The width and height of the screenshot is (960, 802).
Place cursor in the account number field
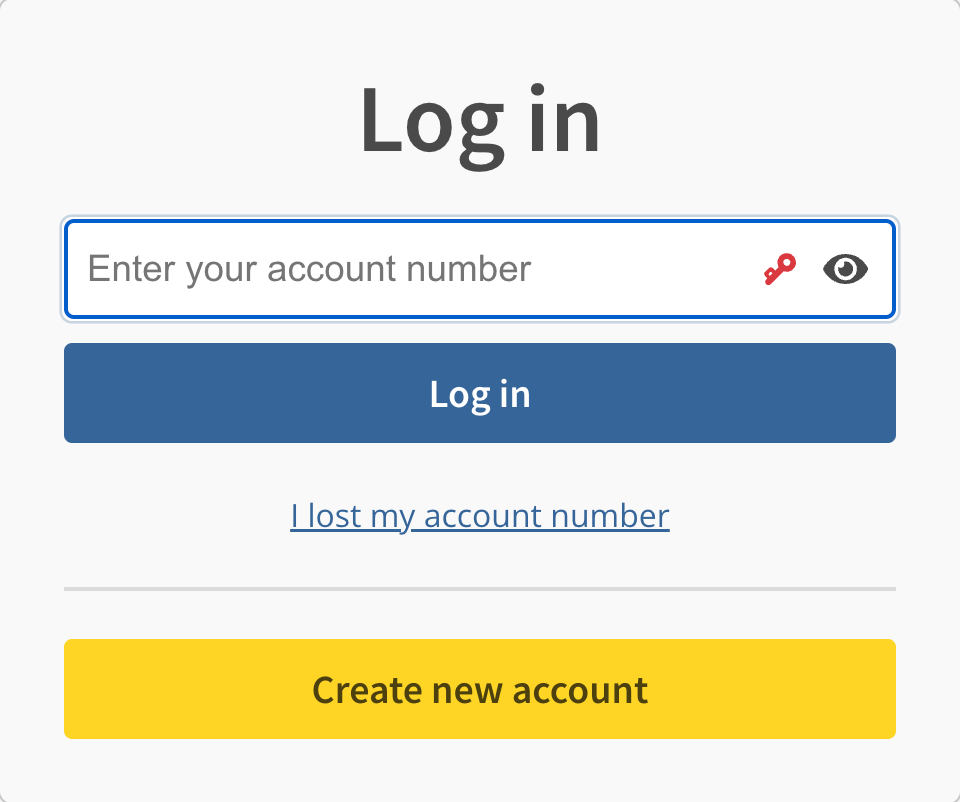pyautogui.click(x=400, y=269)
